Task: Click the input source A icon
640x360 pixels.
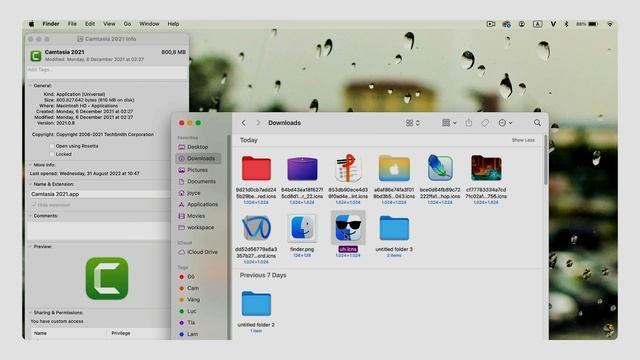Action: (538, 24)
